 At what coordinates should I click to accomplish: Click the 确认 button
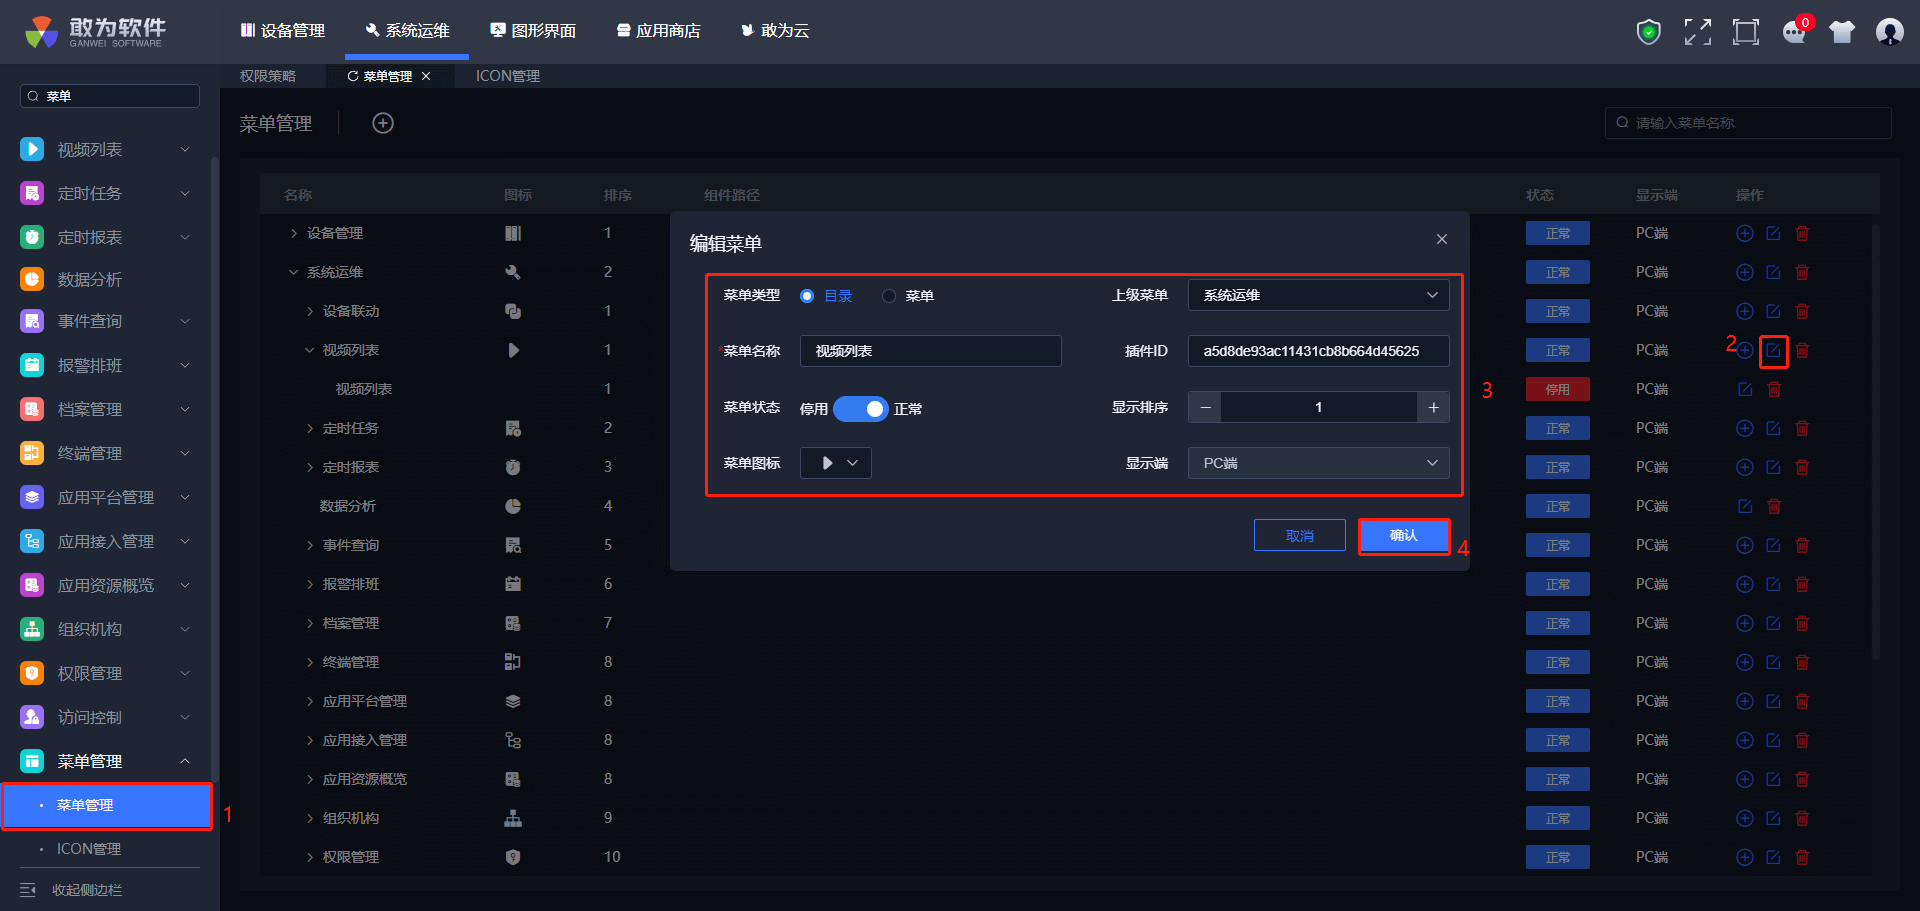[x=1403, y=536]
